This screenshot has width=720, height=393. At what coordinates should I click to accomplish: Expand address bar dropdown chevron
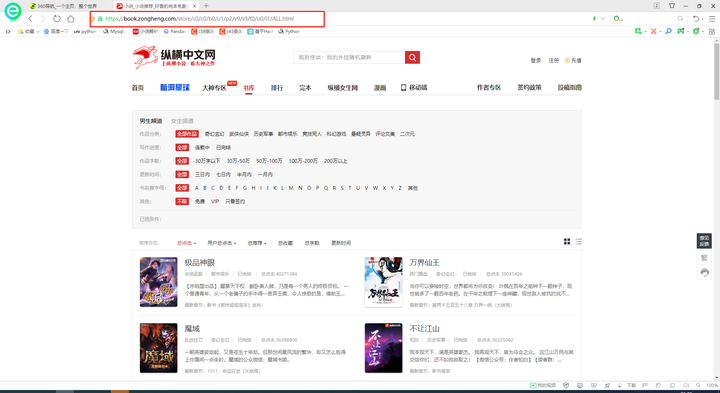coord(603,19)
